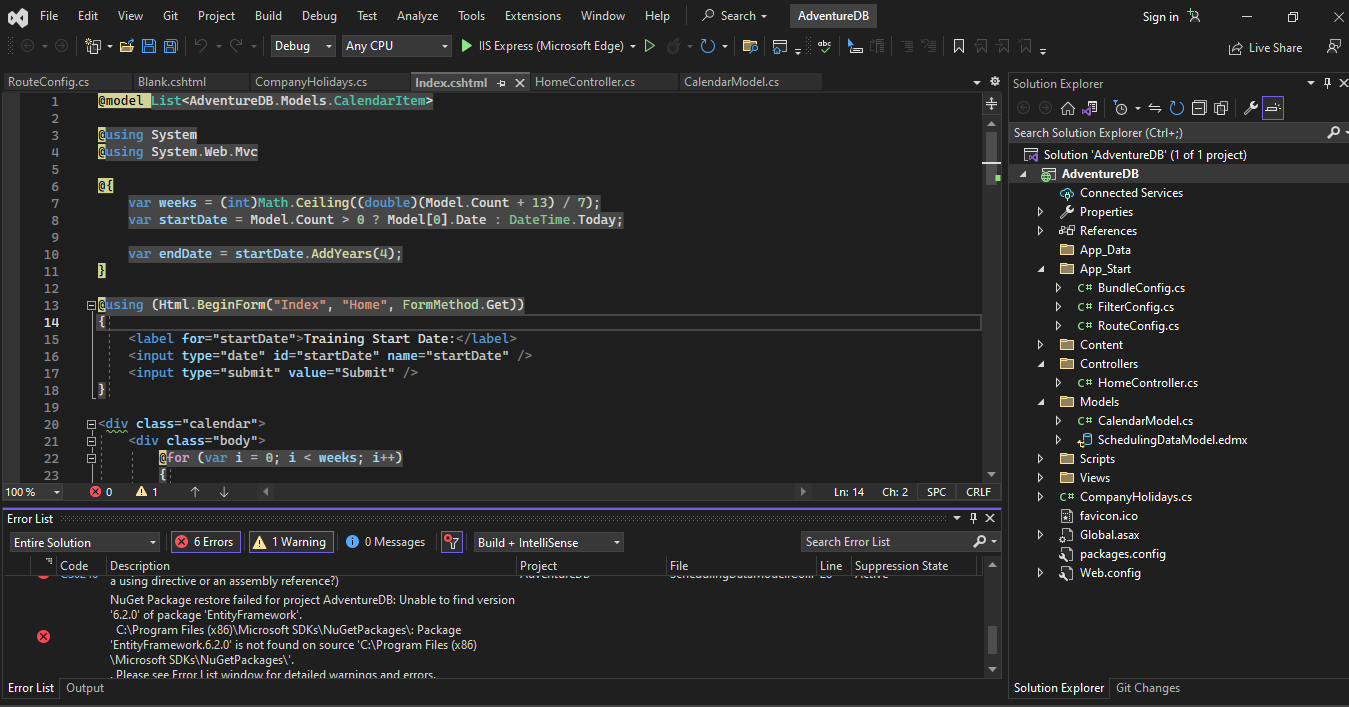1349x707 pixels.
Task: Switch to the Git Changes tab
Action: pos(1147,688)
